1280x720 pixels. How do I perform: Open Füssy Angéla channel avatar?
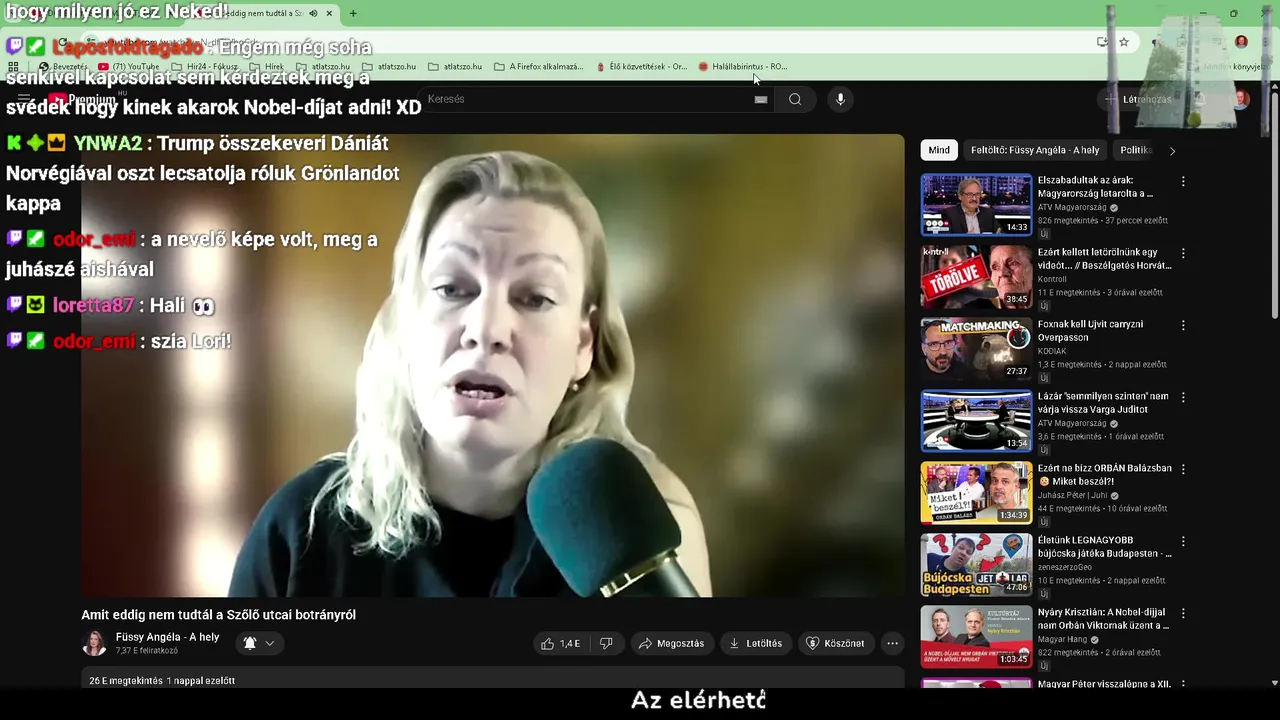pos(95,643)
